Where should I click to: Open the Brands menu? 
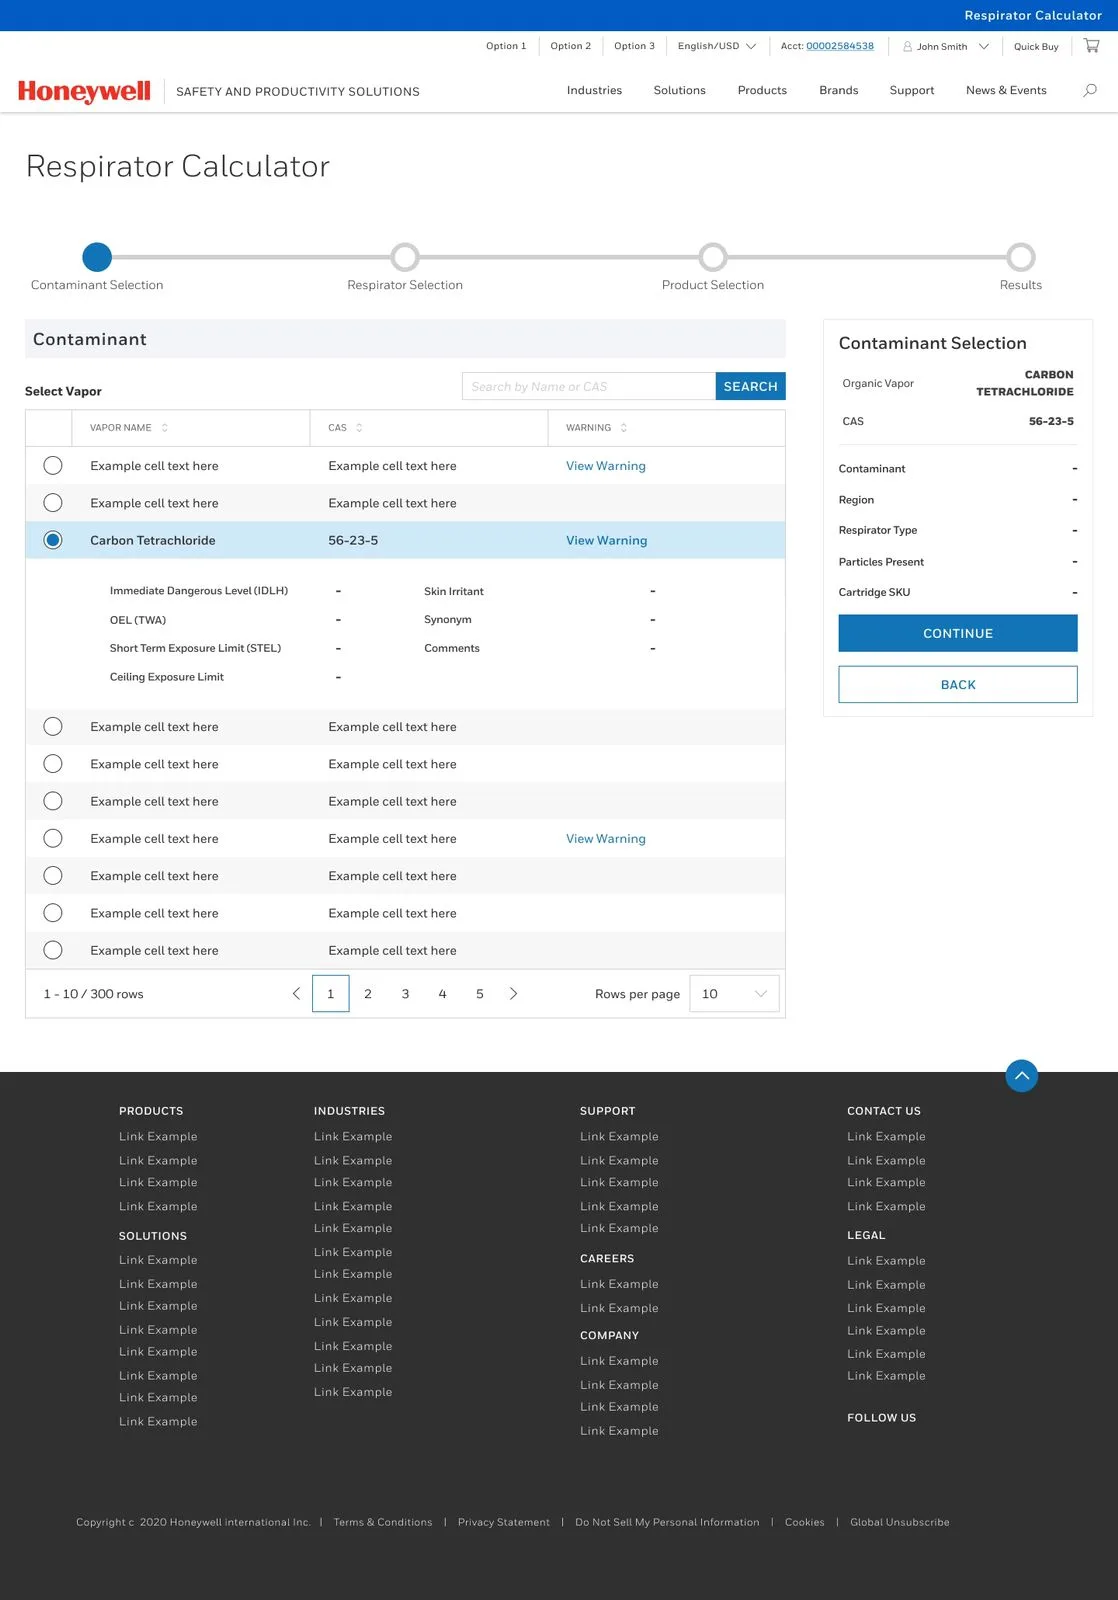838,90
